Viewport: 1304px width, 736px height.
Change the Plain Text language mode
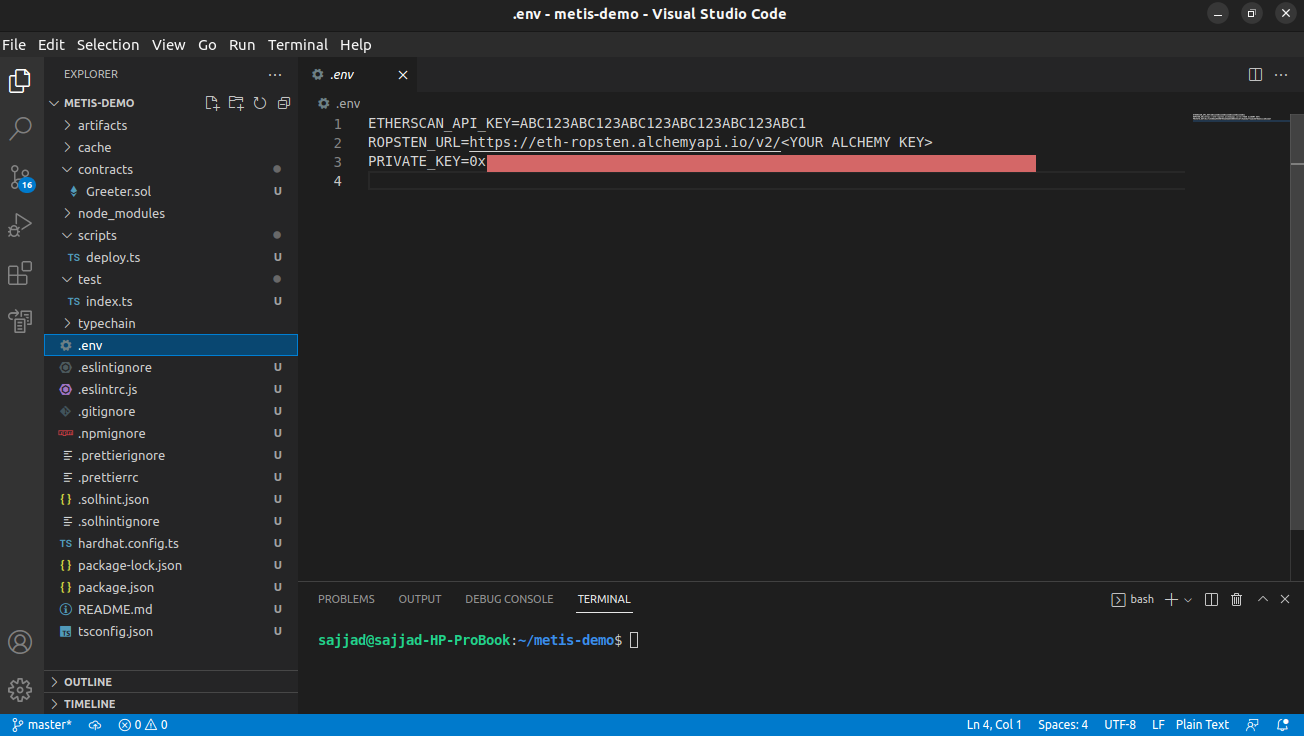click(1202, 725)
